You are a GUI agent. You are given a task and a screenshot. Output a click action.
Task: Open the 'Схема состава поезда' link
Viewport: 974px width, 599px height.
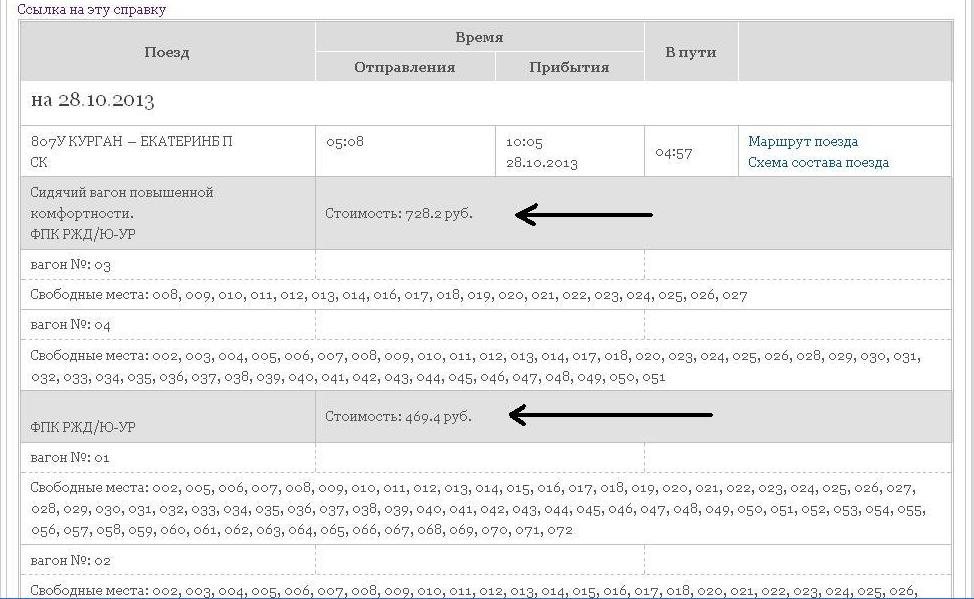(x=818, y=162)
